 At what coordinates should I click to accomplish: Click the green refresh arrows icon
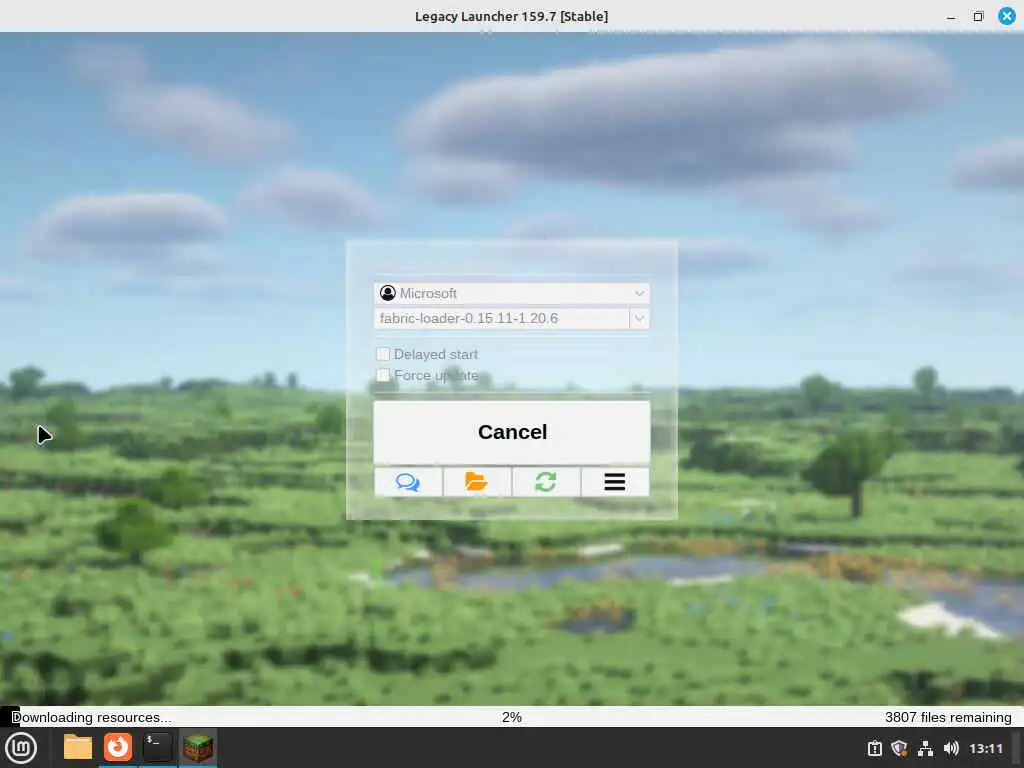546,482
